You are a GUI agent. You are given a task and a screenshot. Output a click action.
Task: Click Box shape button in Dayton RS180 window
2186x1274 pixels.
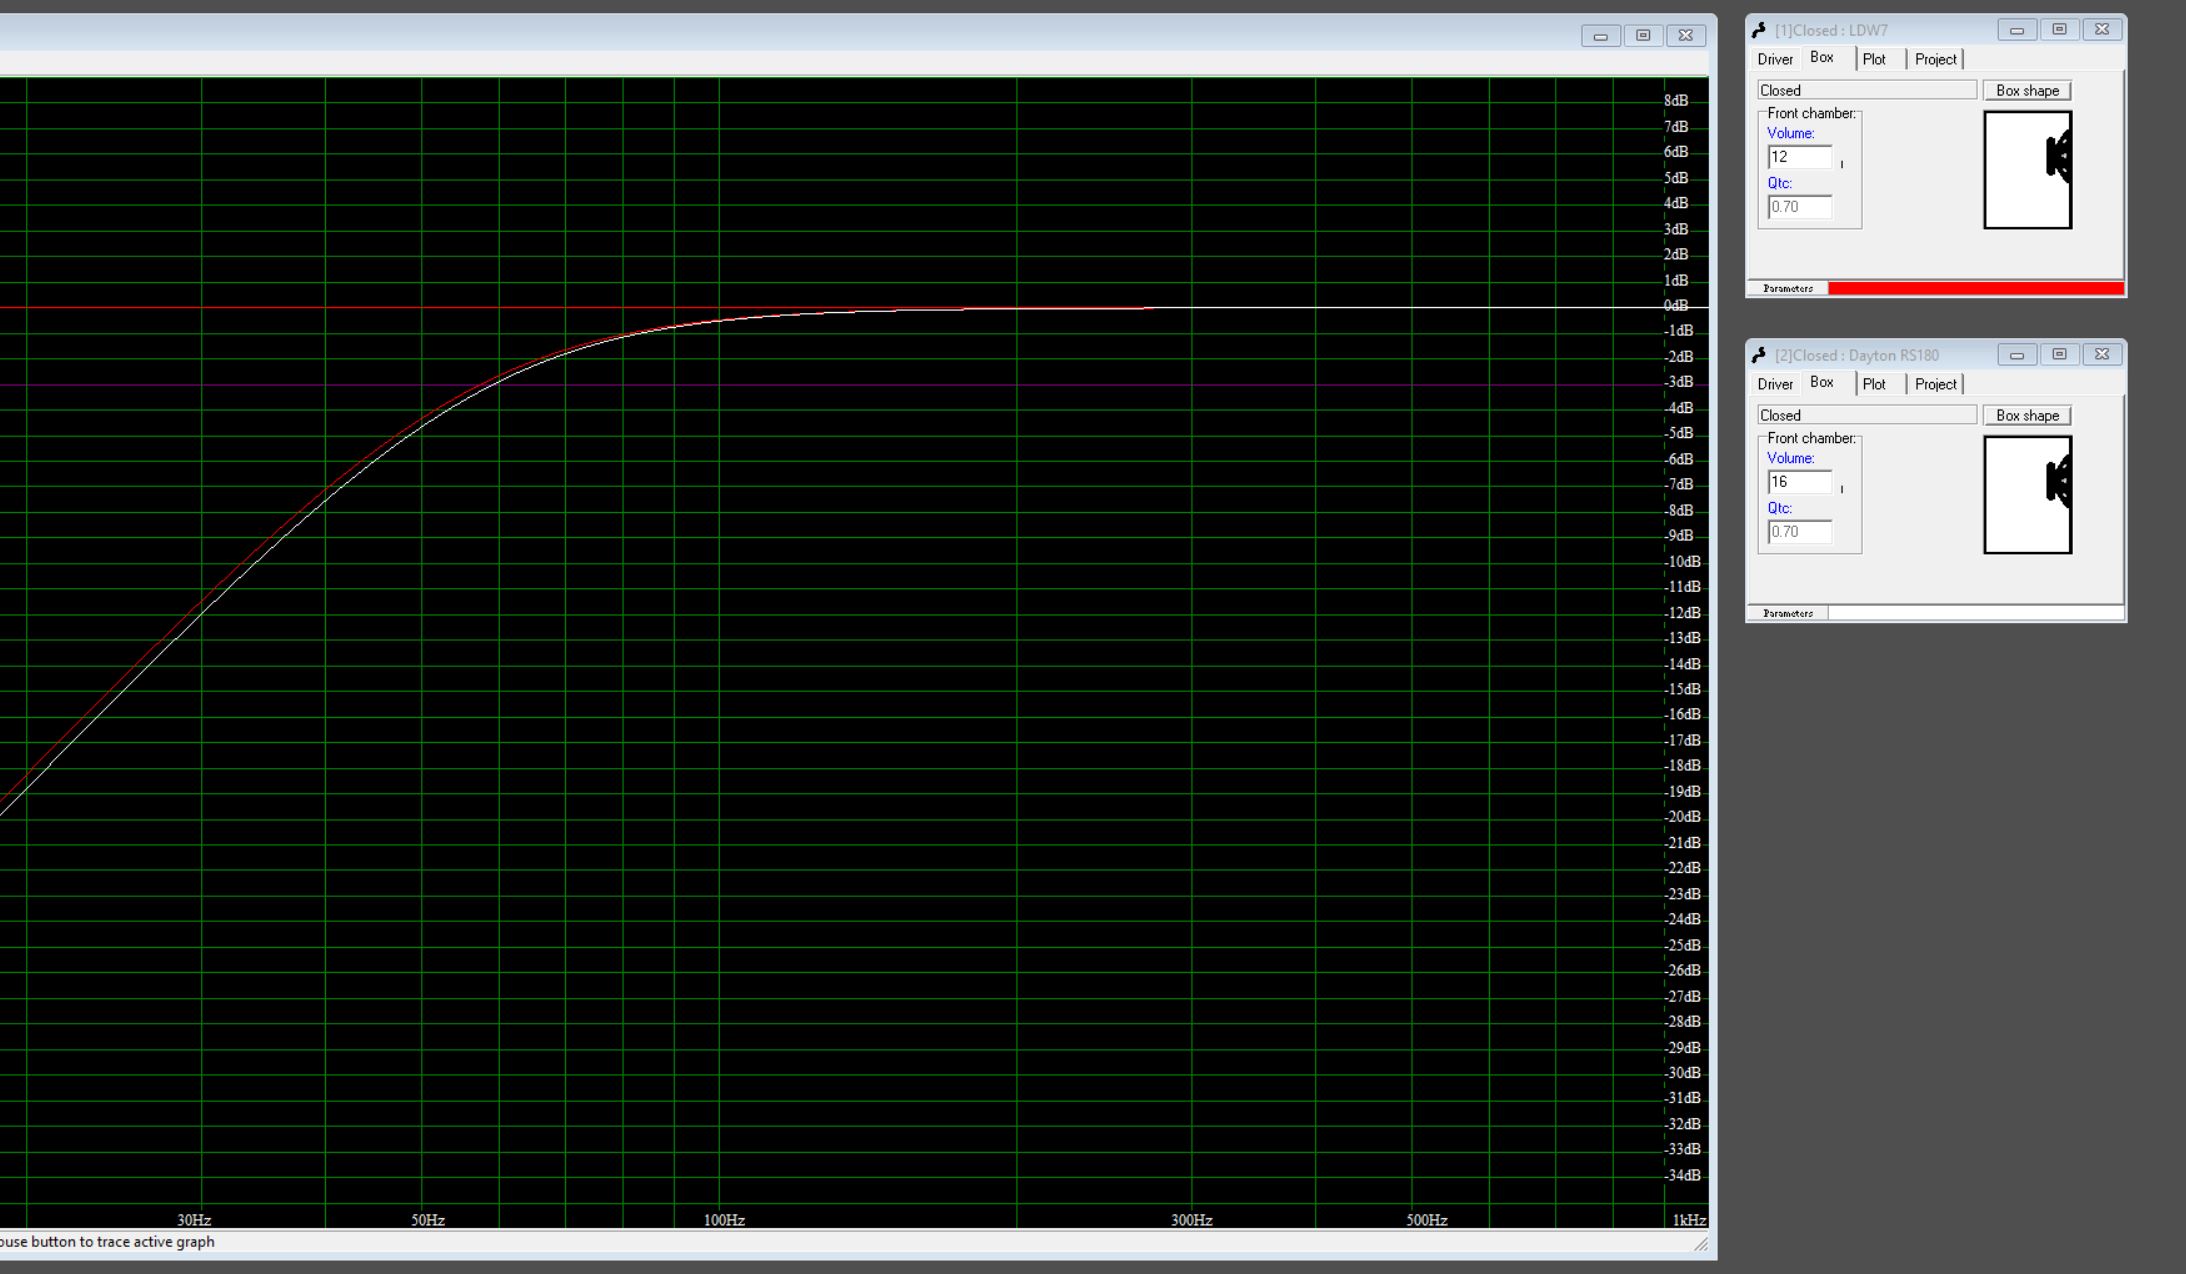[x=2027, y=415]
